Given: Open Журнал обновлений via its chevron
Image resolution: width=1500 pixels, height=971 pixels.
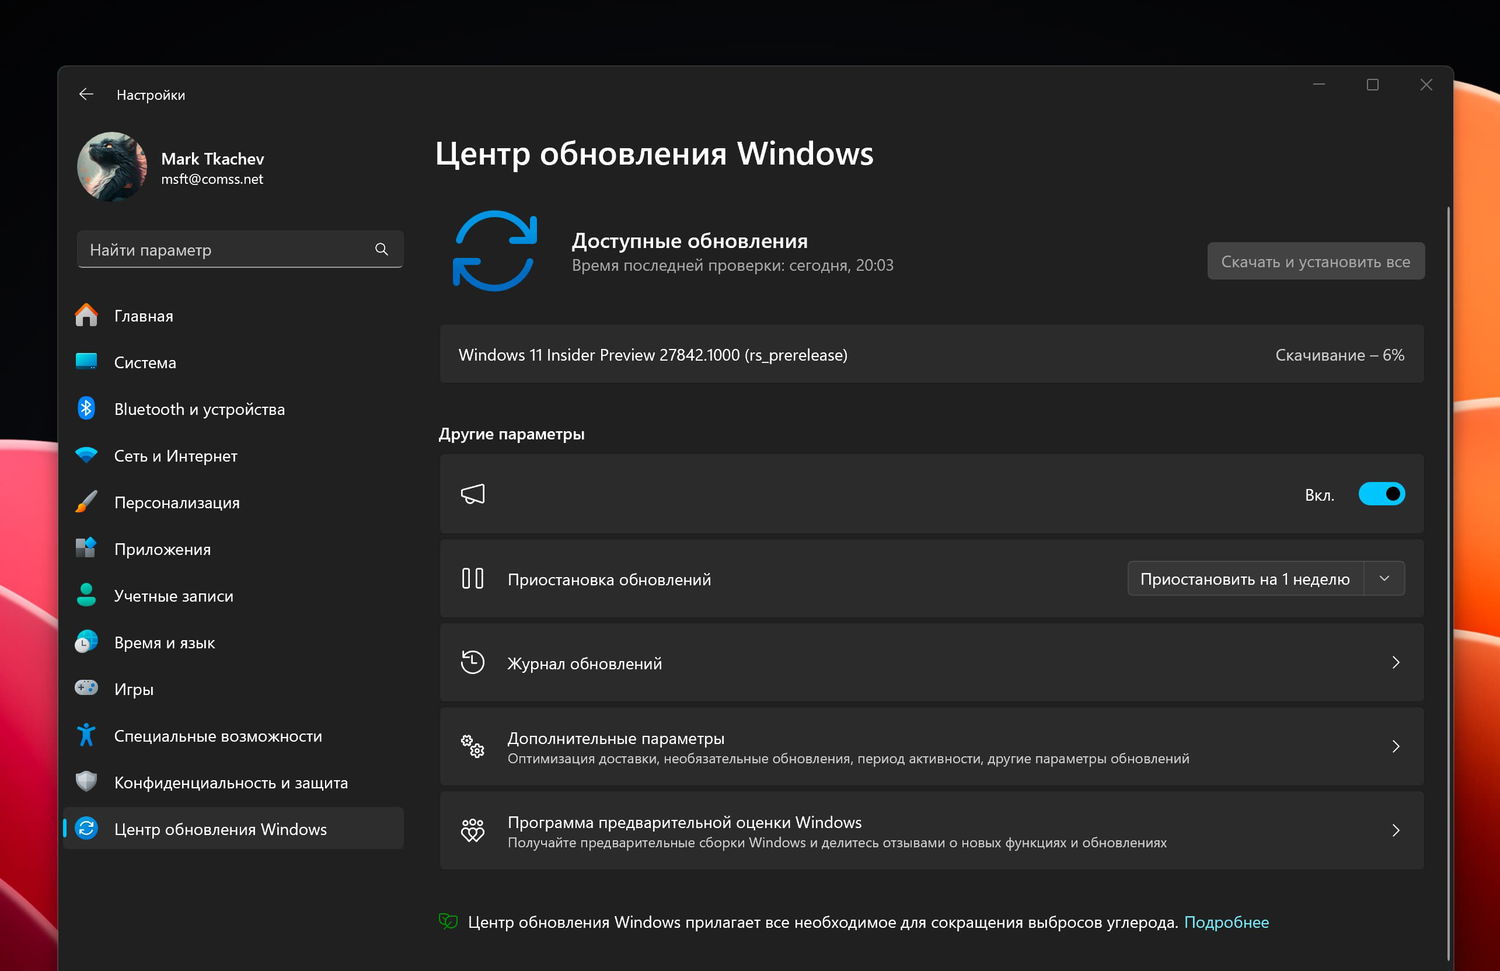Looking at the screenshot, I should [1396, 662].
